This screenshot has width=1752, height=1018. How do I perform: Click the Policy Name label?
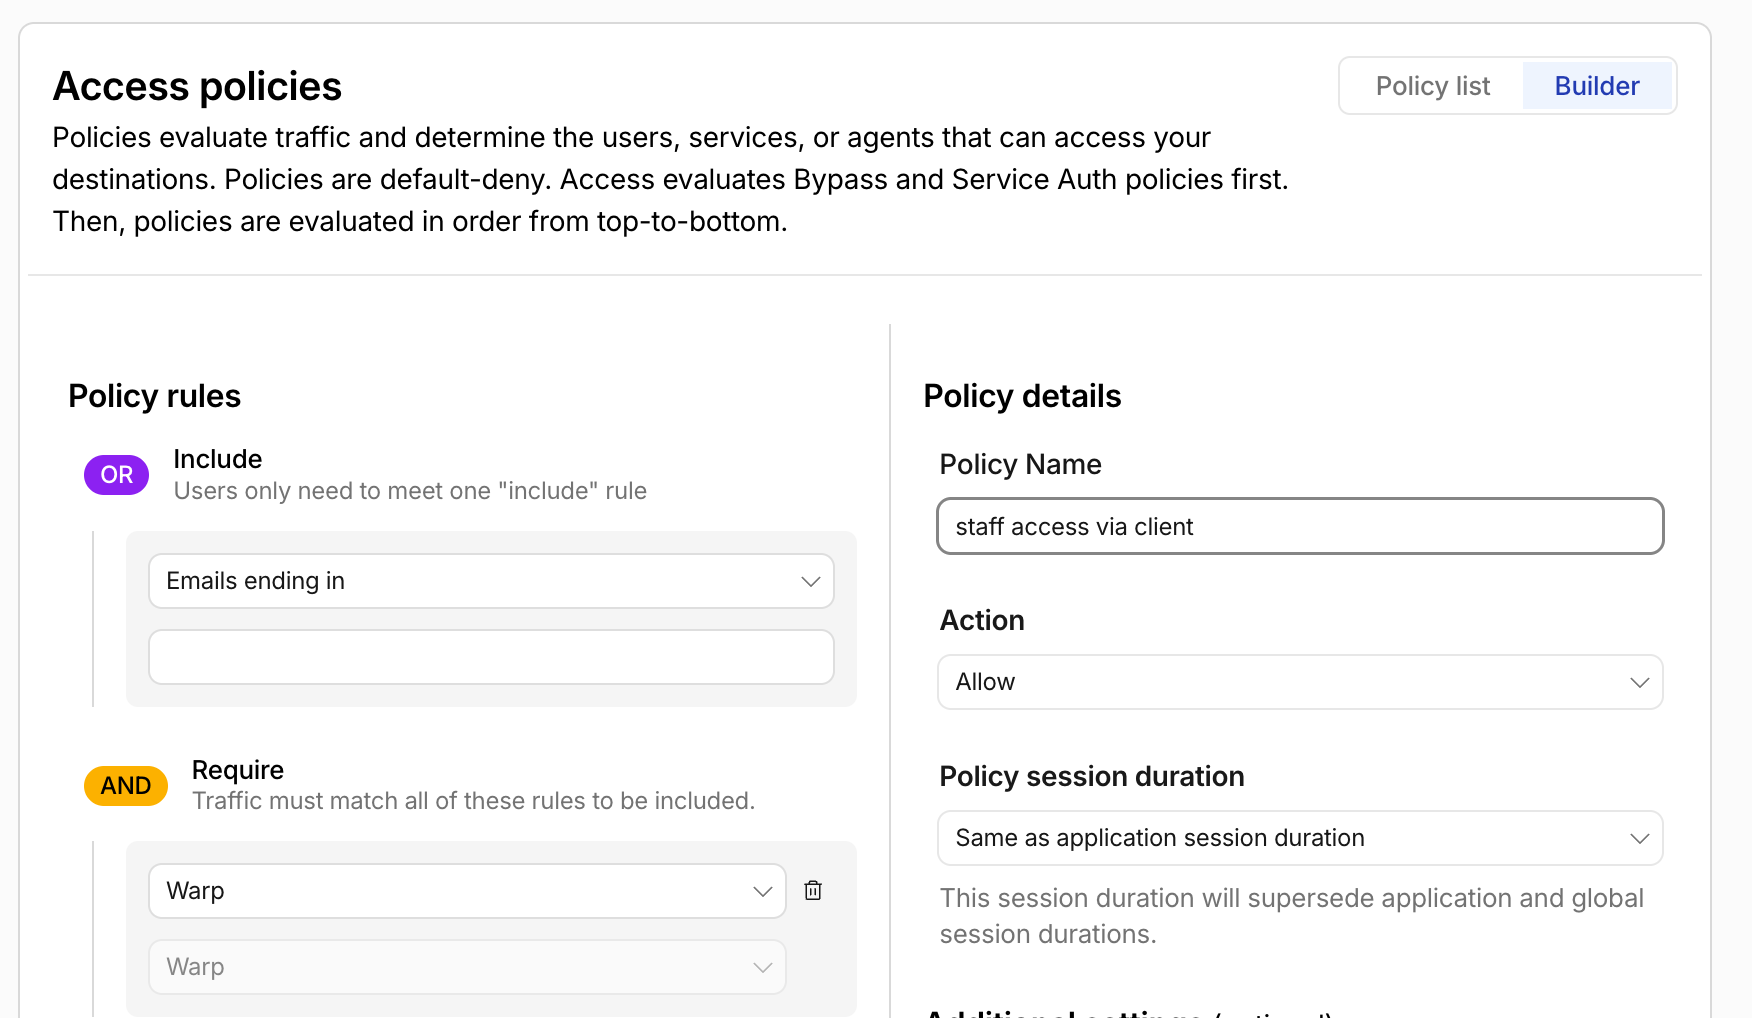click(1020, 464)
